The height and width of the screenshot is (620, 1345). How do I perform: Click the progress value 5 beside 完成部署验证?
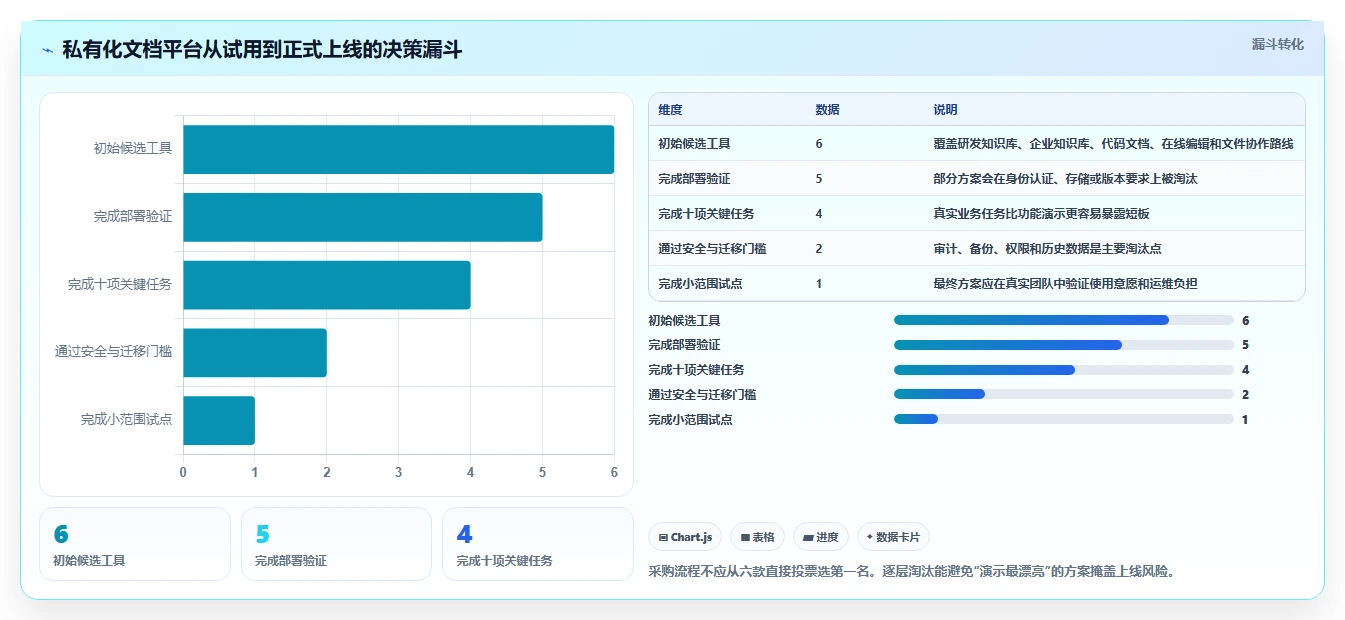pos(1246,345)
